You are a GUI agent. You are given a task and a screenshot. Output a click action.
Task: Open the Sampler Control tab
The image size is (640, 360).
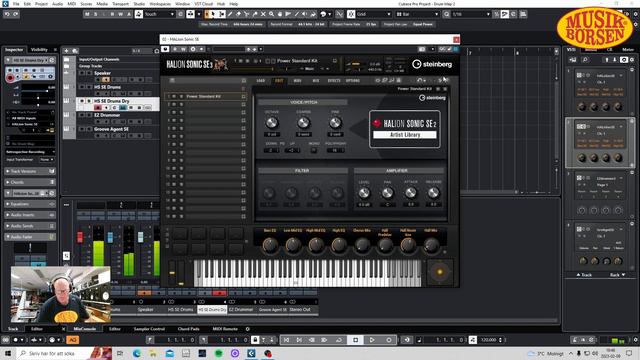pos(149,329)
